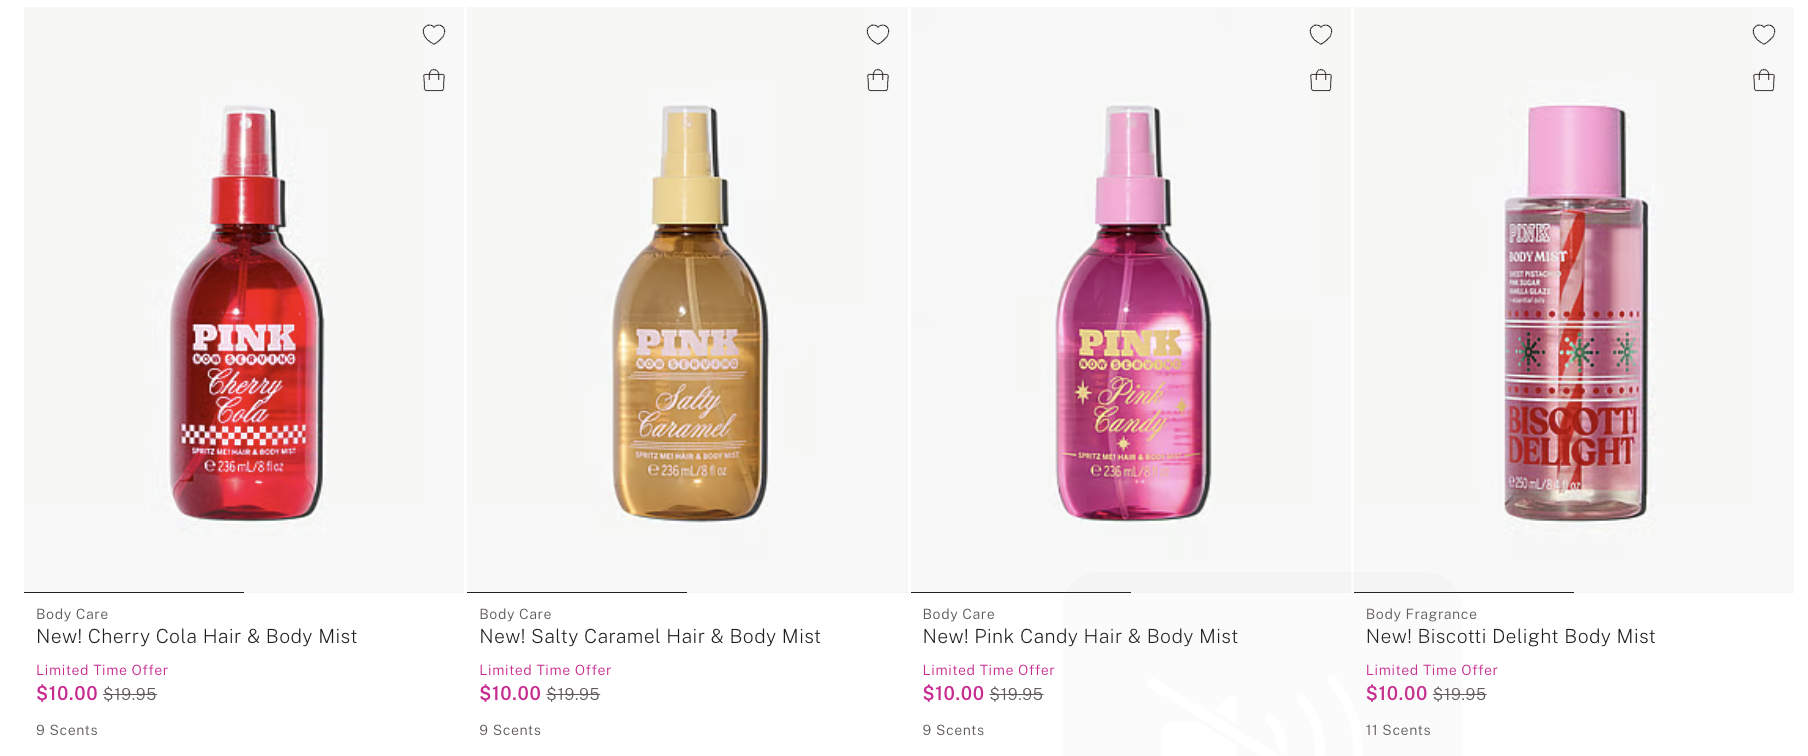Favorite the Cherry Cola mist with heart icon

[434, 35]
